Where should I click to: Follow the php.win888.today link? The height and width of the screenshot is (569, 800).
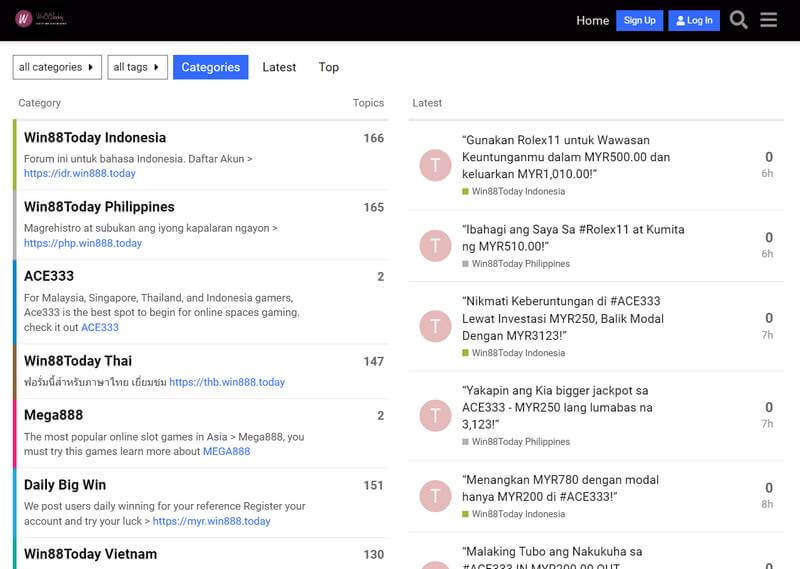pyautogui.click(x=83, y=243)
